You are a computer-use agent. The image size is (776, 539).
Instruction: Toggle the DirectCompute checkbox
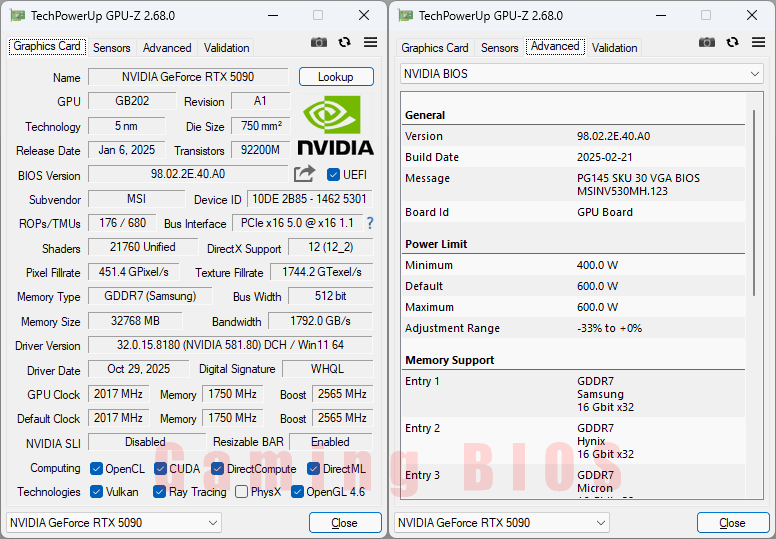pyautogui.click(x=217, y=469)
